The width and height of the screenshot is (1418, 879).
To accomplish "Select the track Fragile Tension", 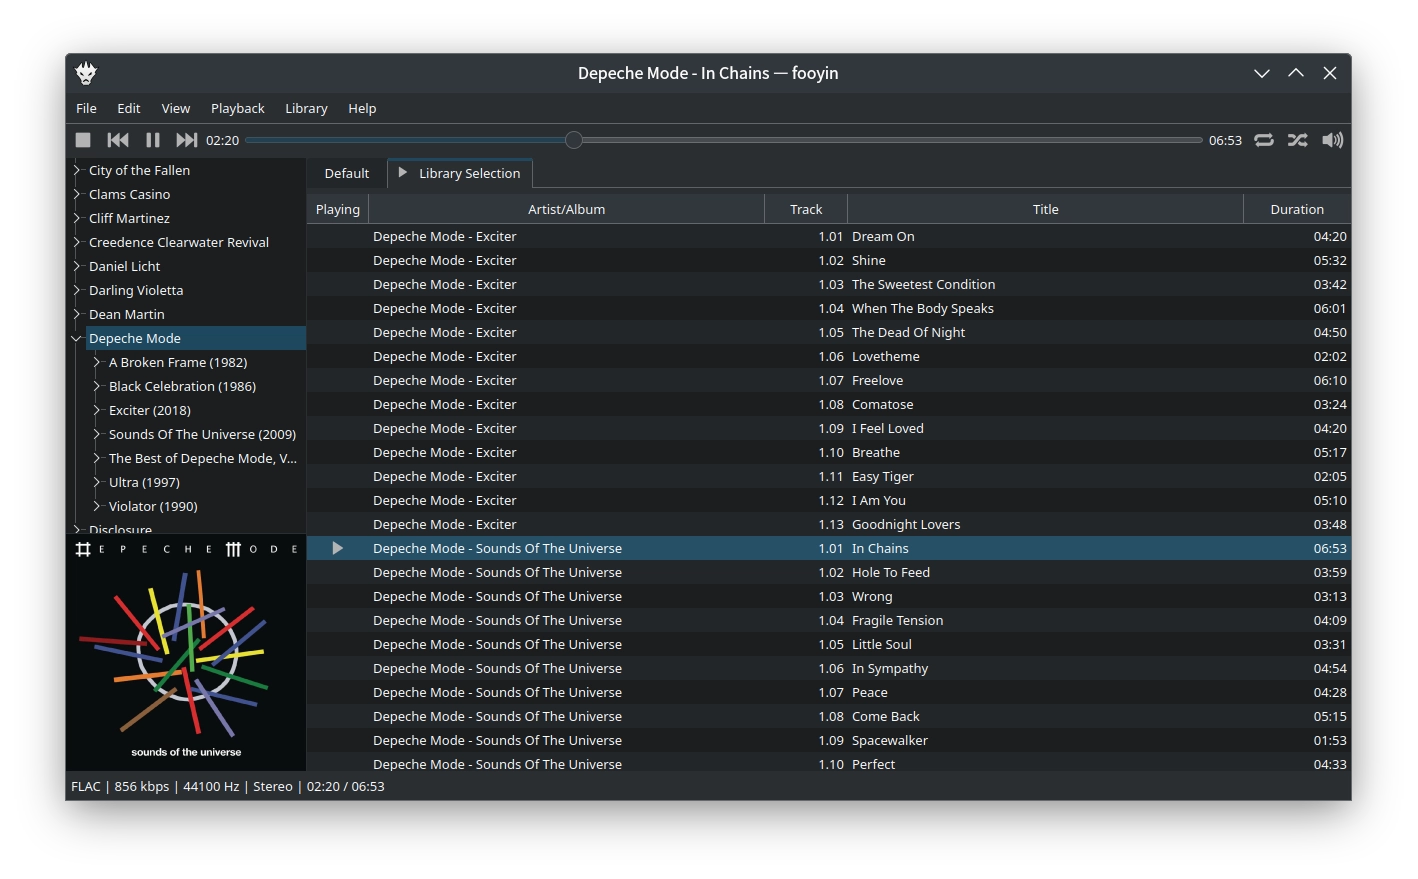I will click(897, 620).
